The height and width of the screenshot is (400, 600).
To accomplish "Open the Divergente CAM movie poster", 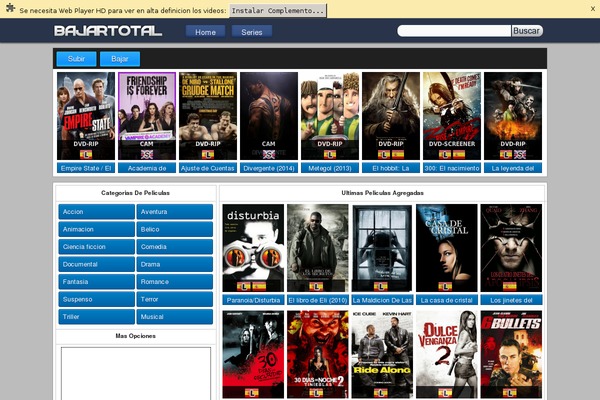I will point(269,116).
